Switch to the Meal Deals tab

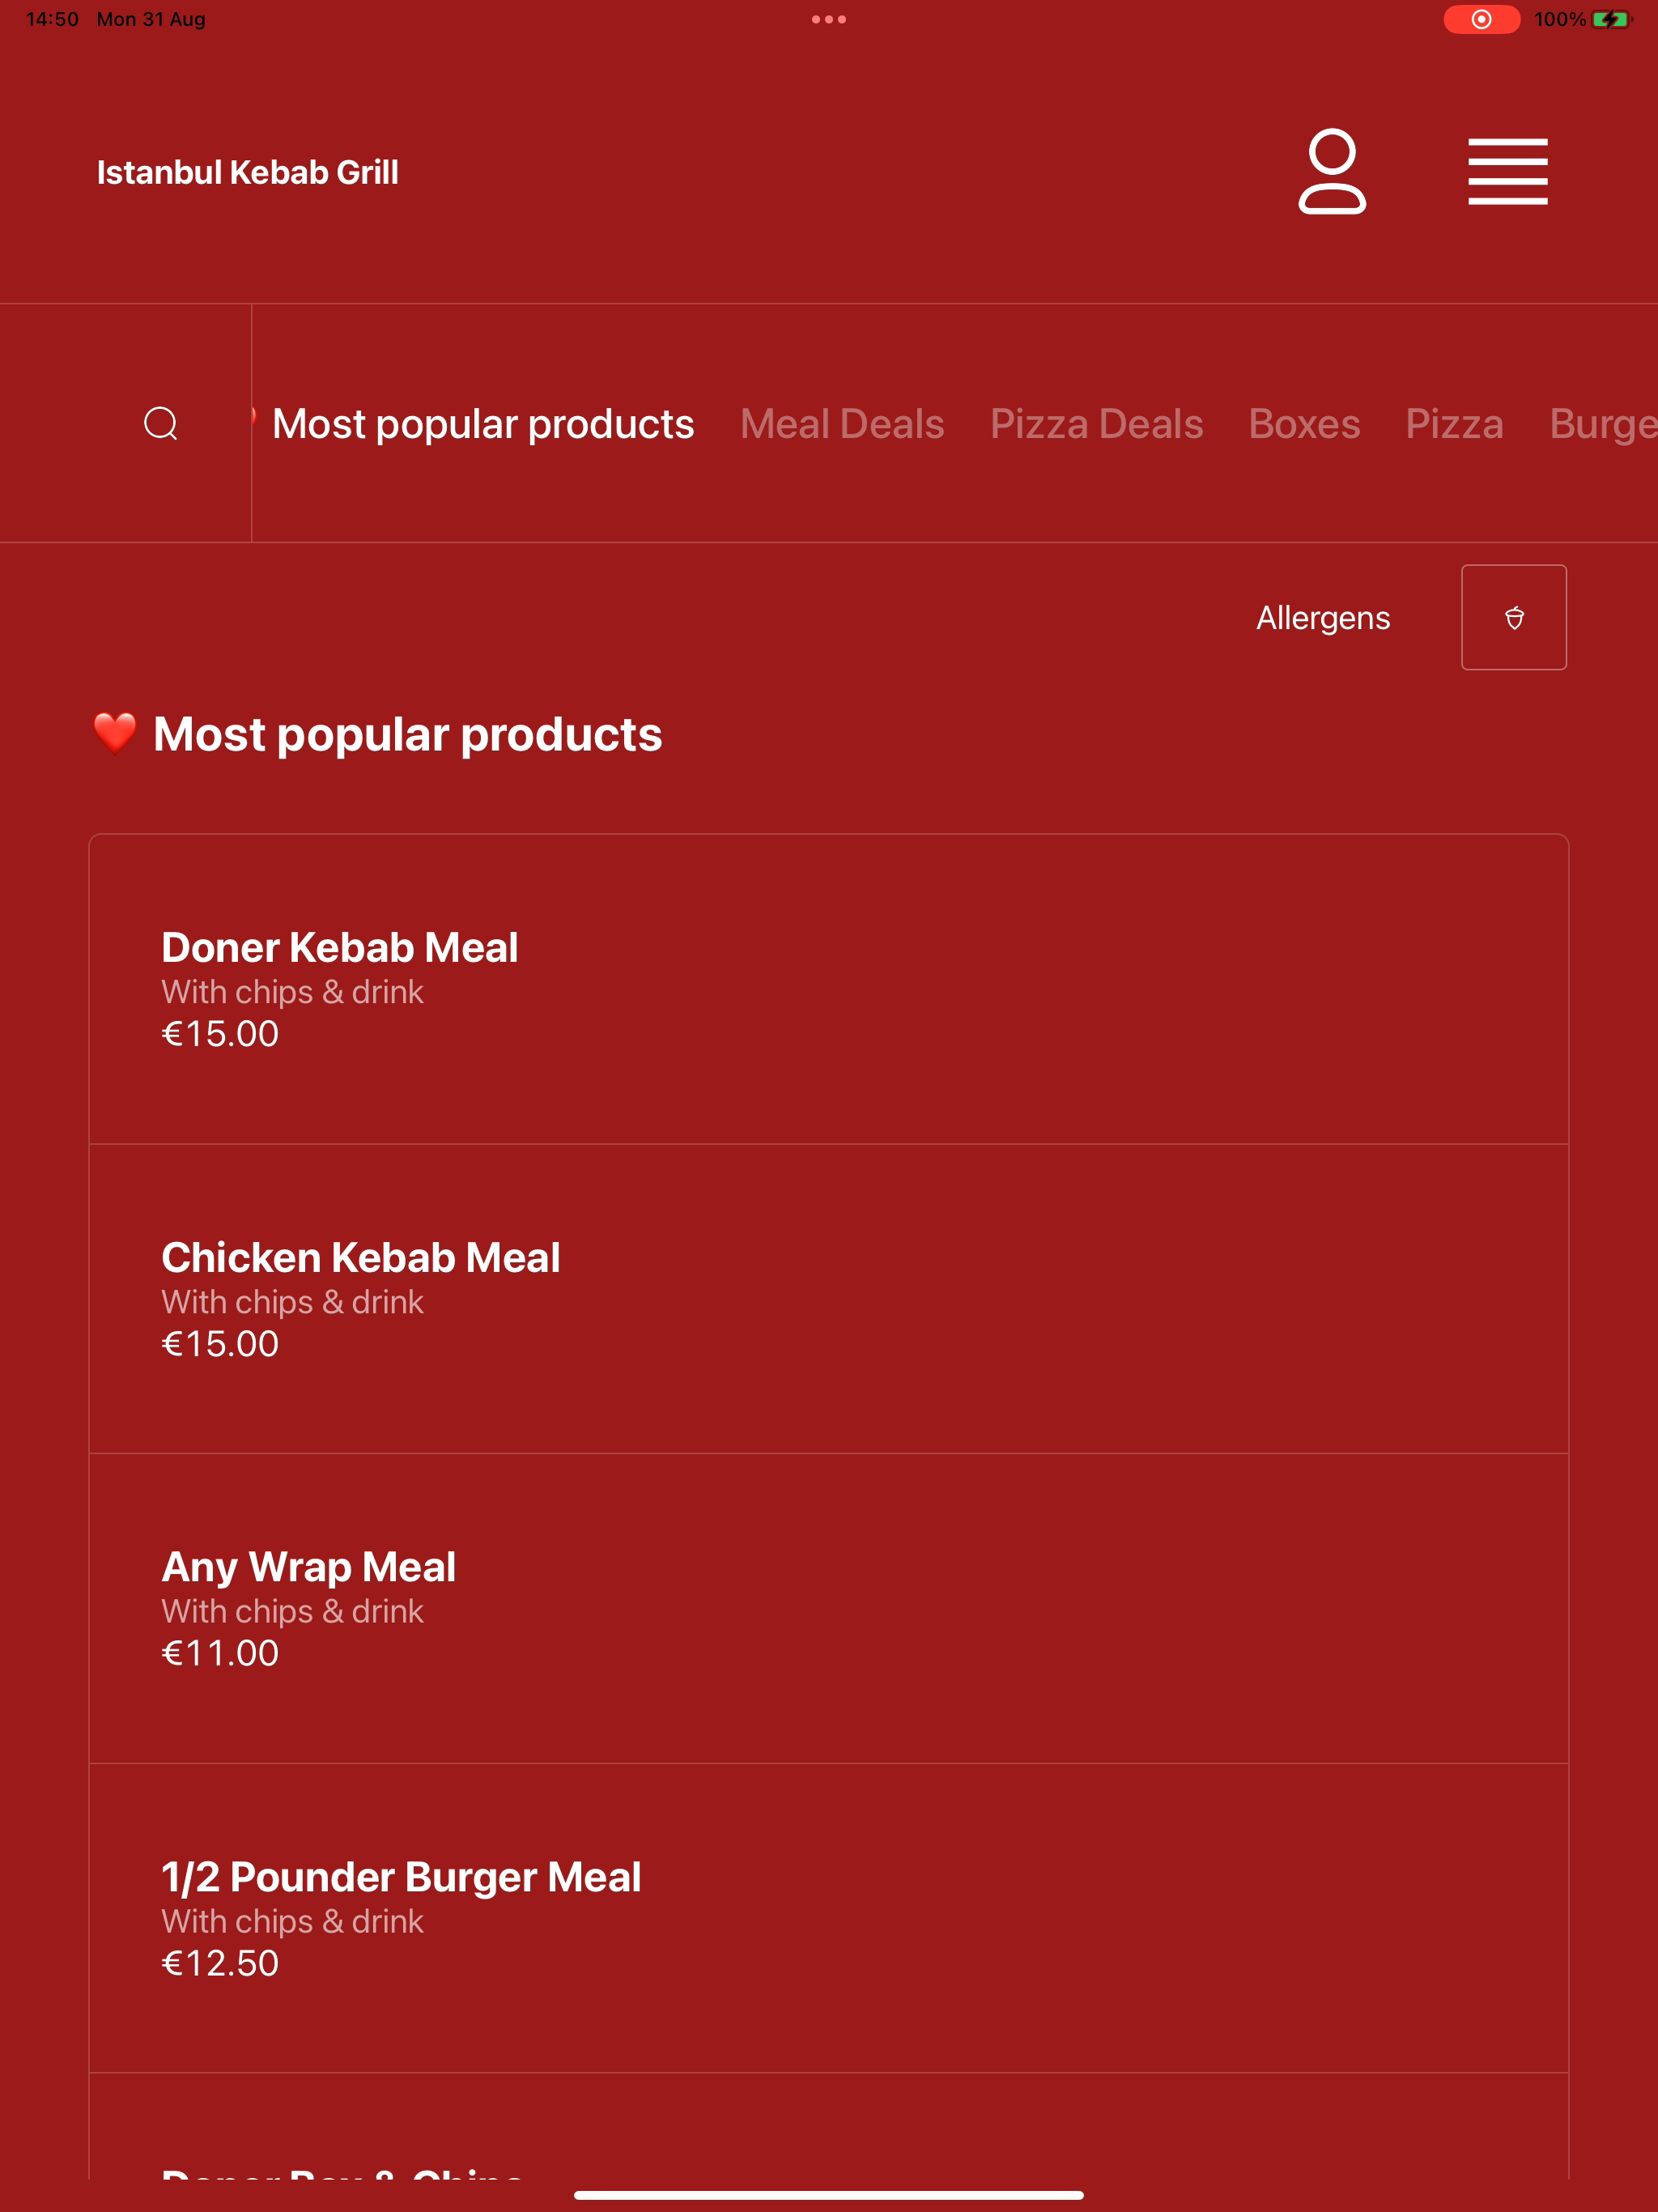(842, 424)
